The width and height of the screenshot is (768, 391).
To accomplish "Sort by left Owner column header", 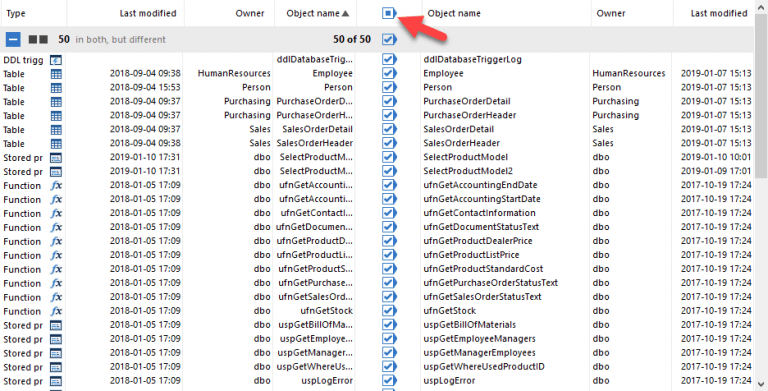I will point(229,14).
